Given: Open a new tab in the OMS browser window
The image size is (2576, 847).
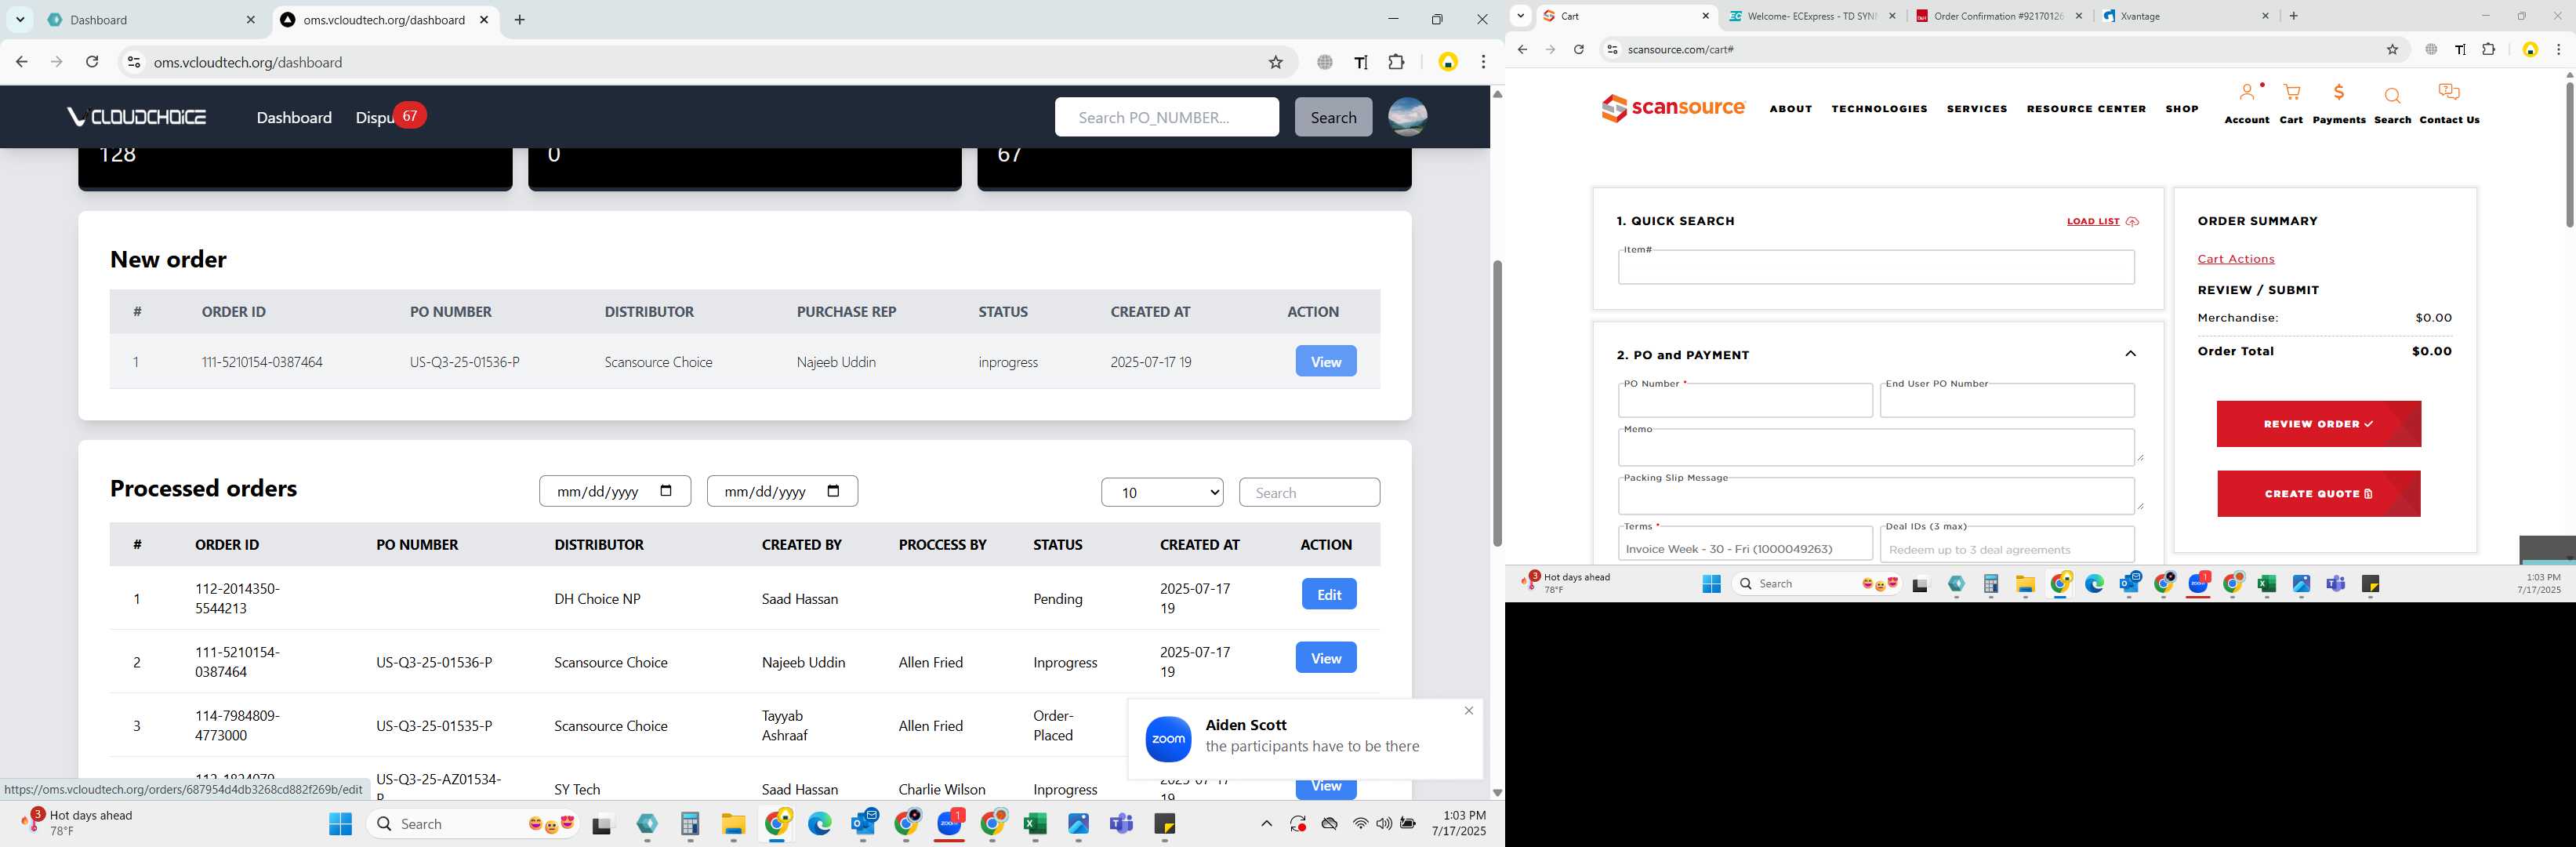Looking at the screenshot, I should point(520,20).
